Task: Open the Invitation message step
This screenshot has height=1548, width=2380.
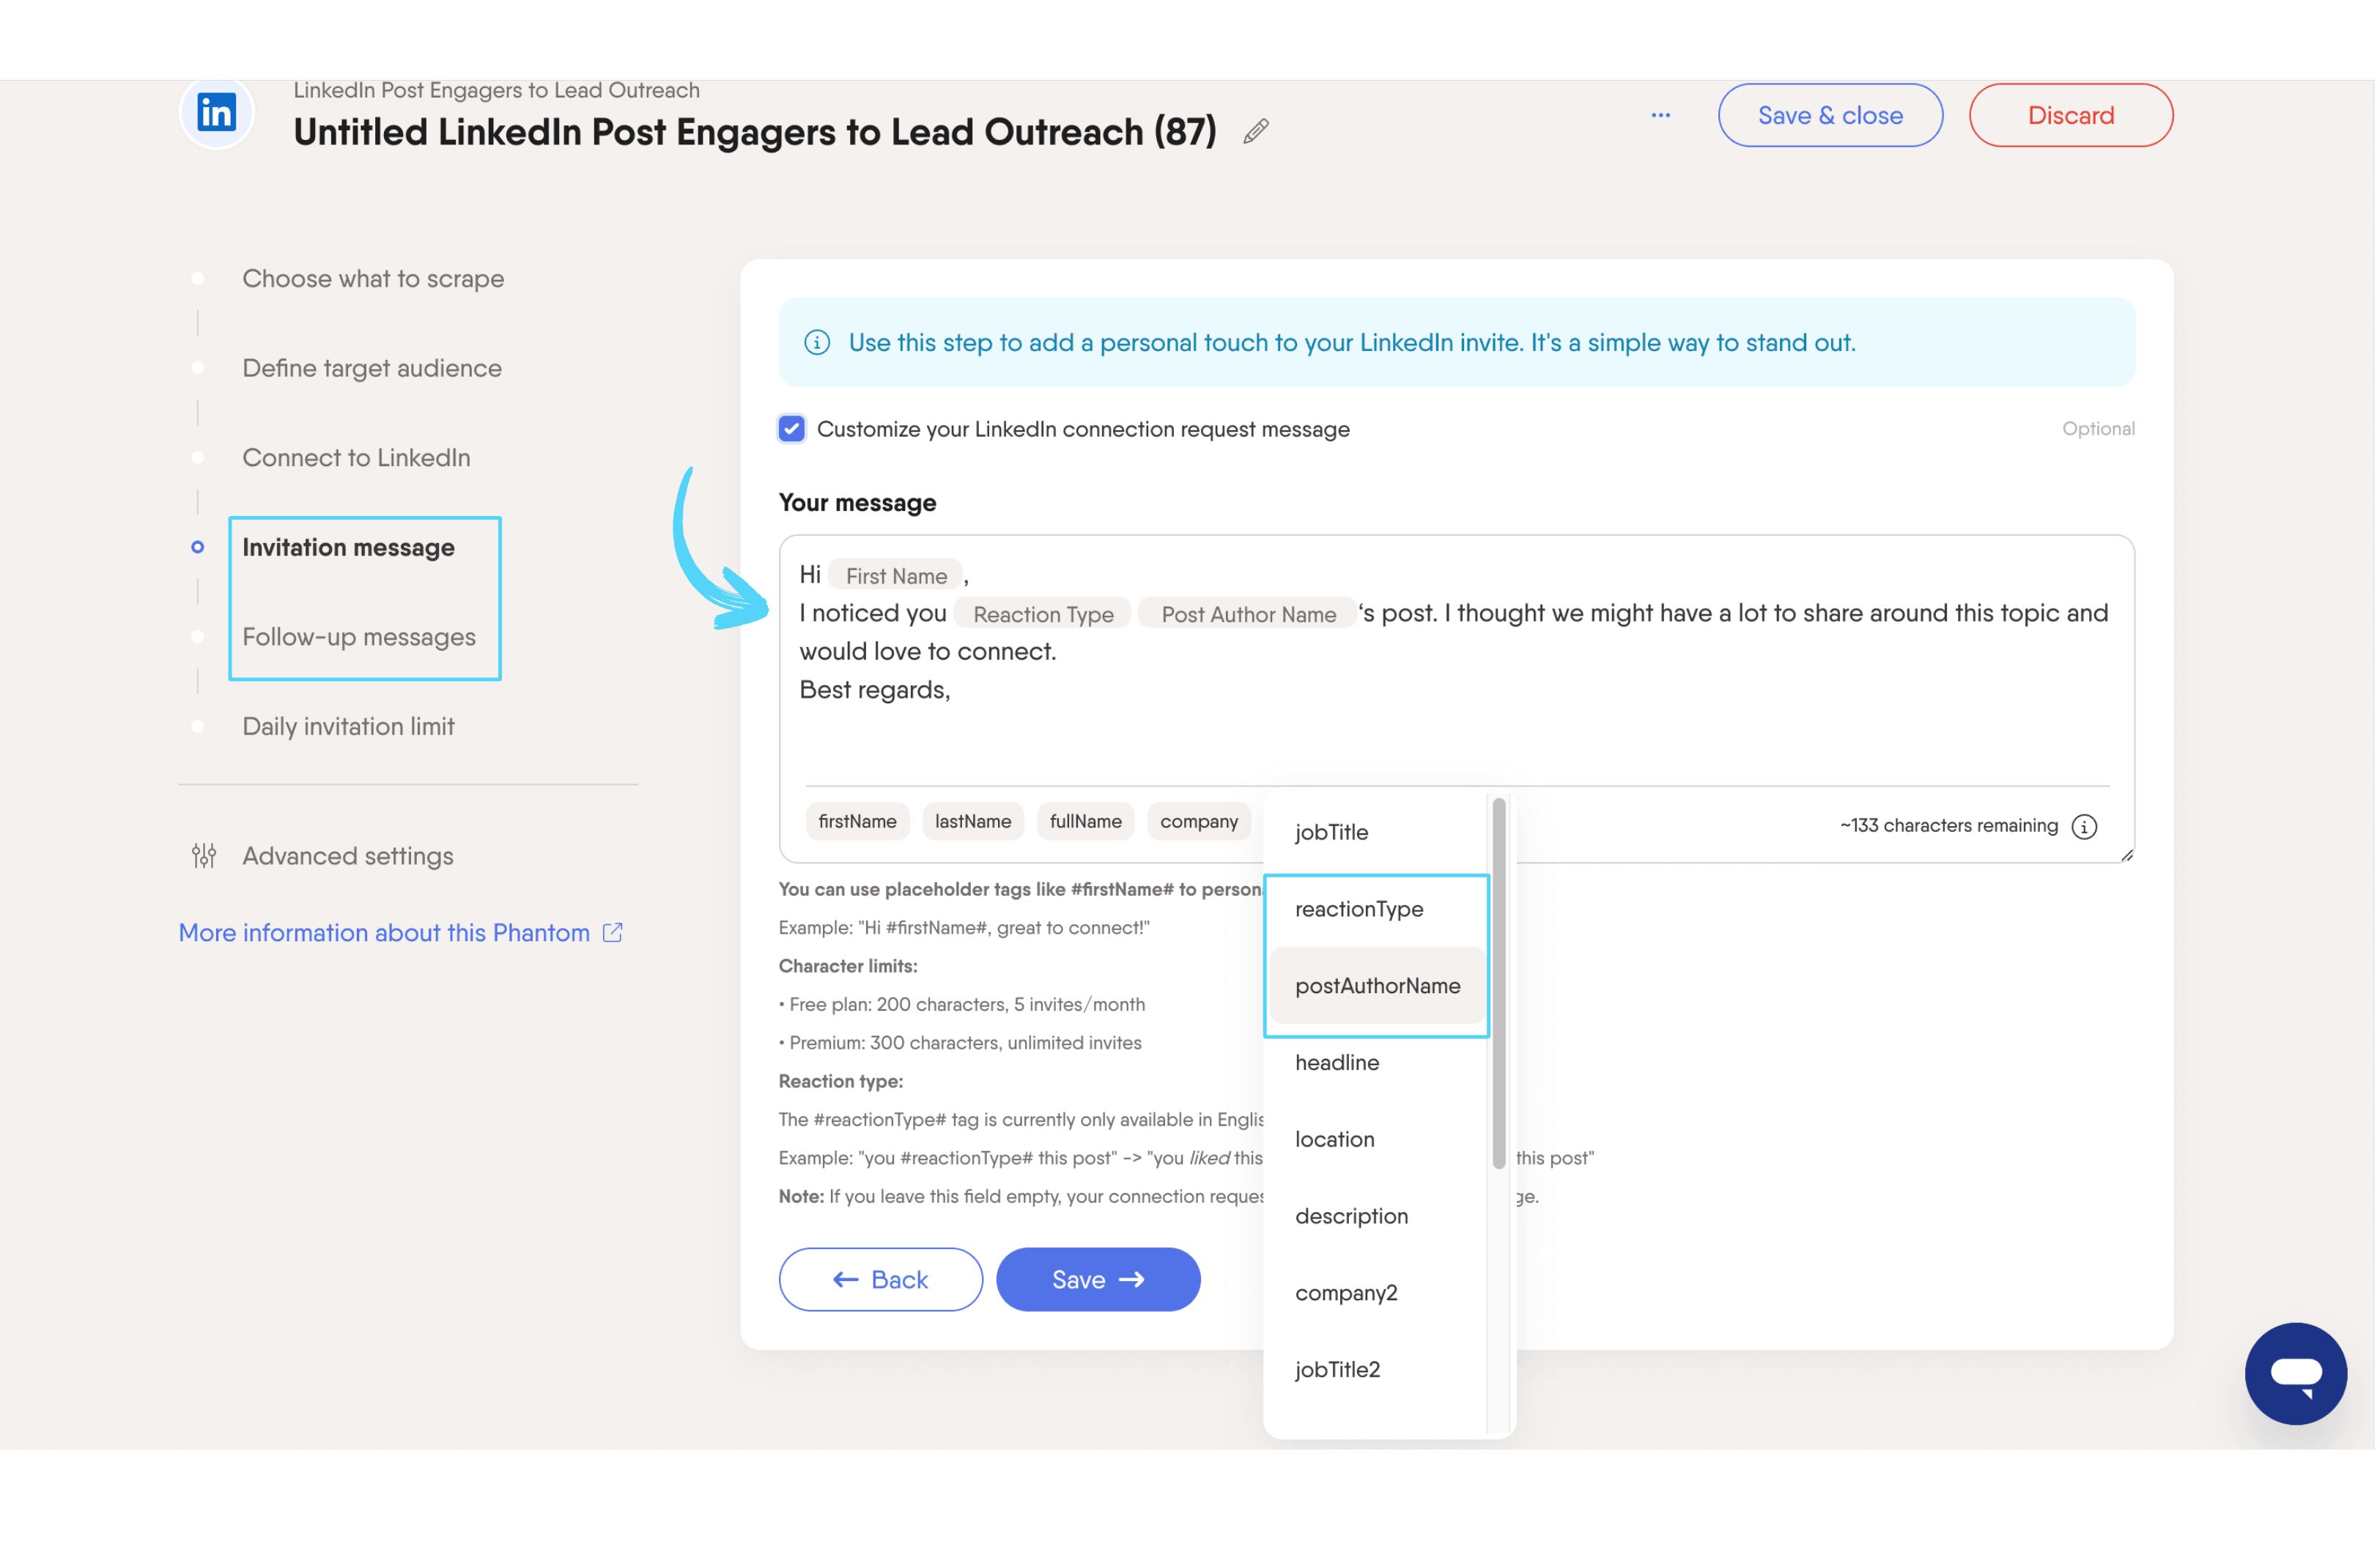Action: 349,548
